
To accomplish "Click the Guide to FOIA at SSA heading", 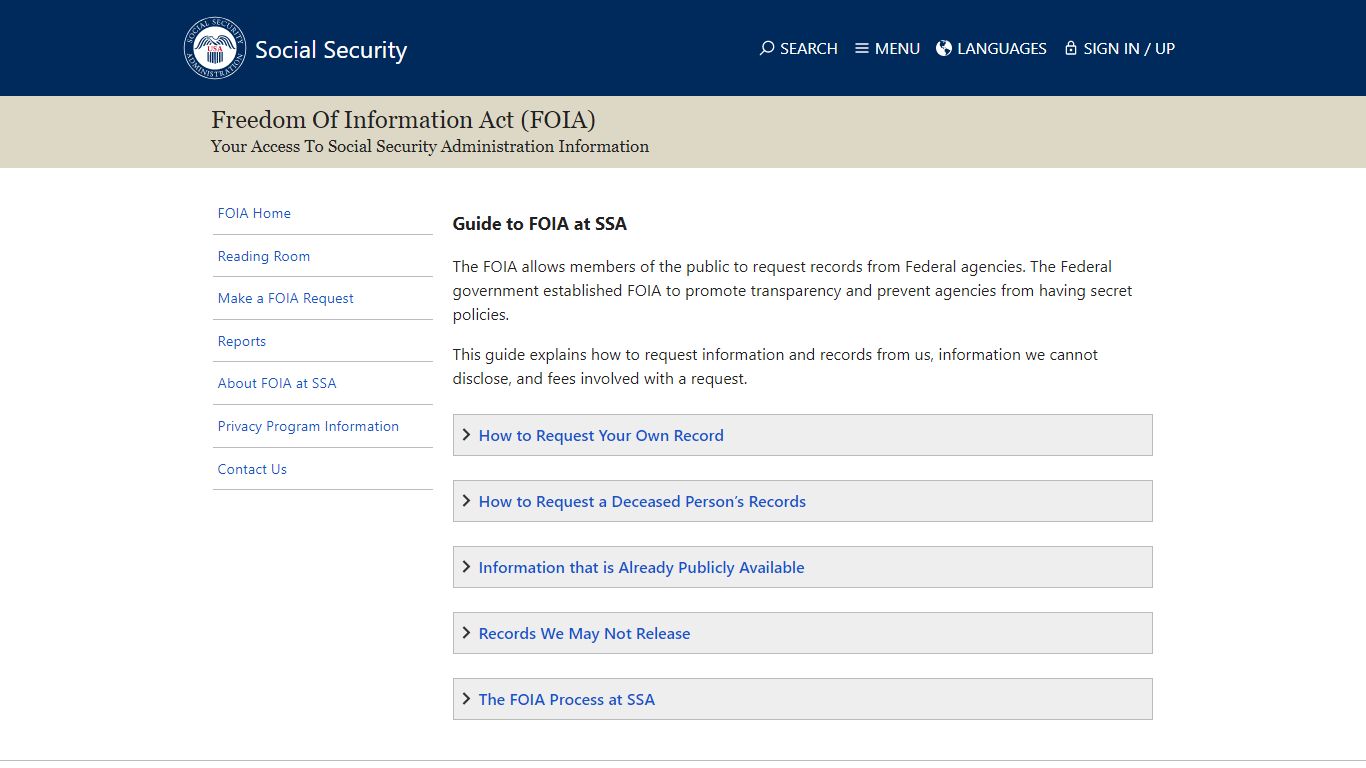I will (540, 224).
